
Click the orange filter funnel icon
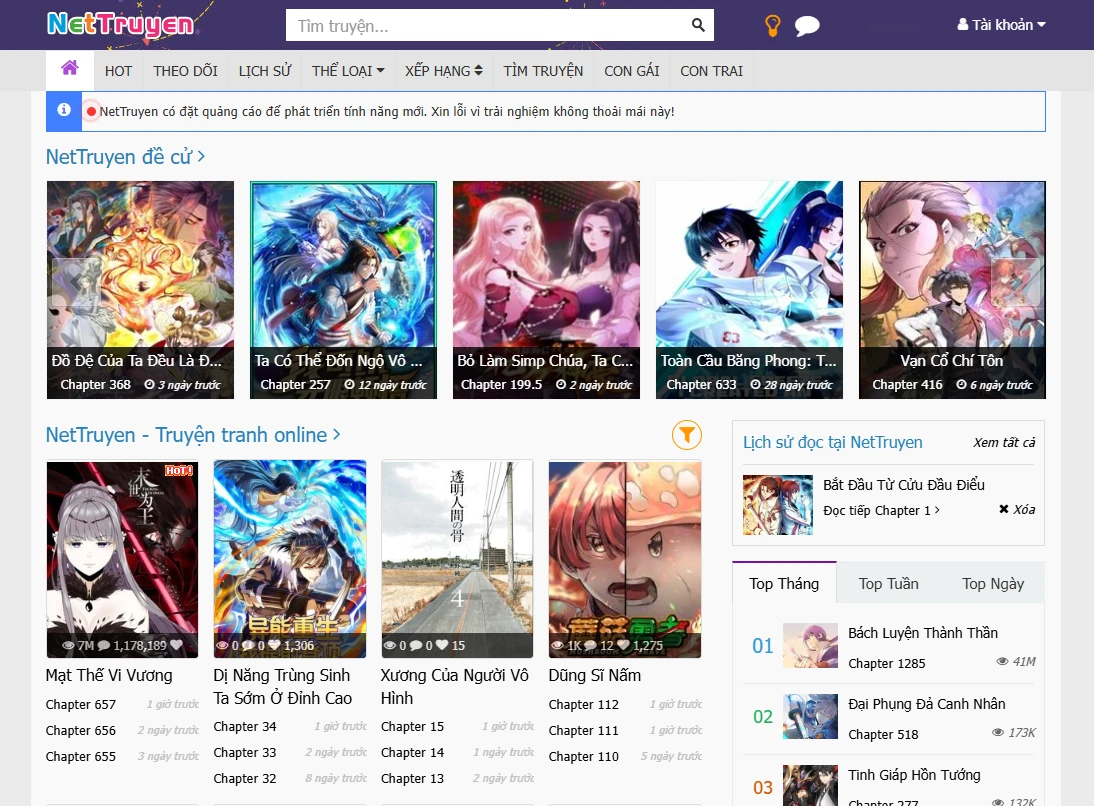686,434
